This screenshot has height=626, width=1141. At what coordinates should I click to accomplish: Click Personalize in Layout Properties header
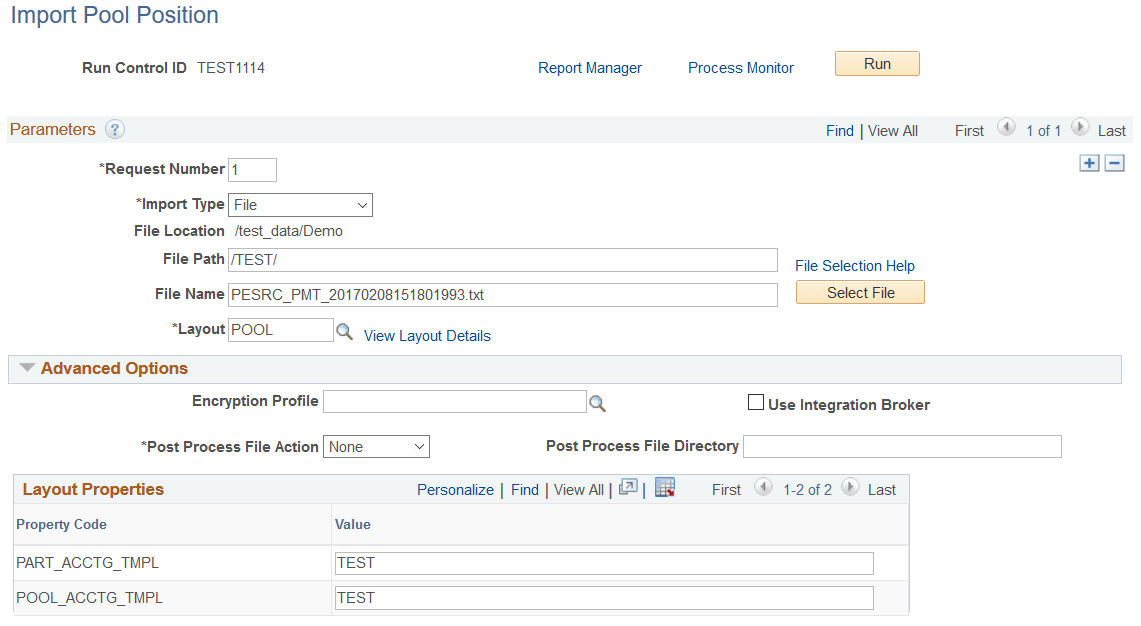[x=455, y=489]
